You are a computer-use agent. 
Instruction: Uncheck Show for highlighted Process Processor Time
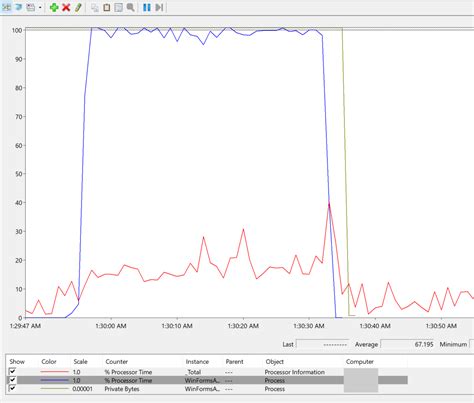[x=13, y=380]
